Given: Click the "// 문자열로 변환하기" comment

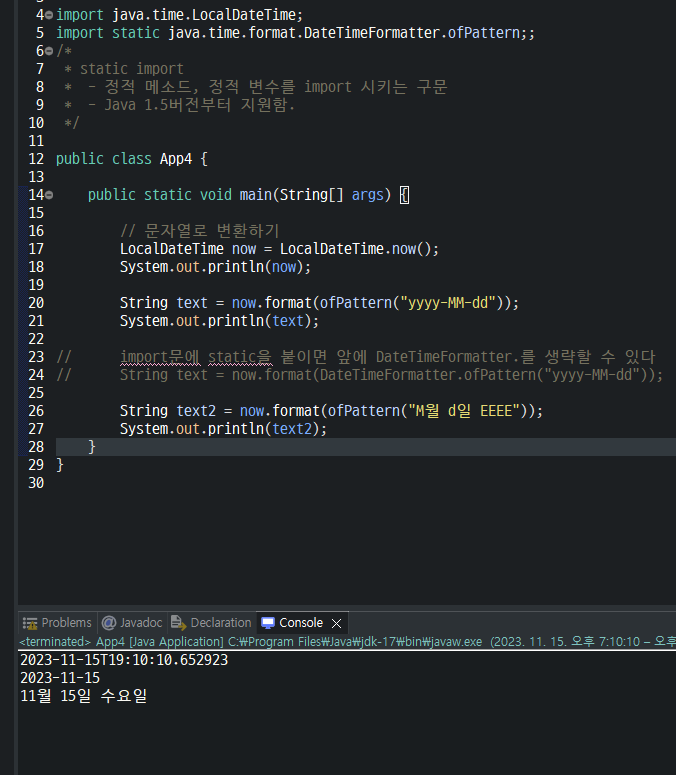Looking at the screenshot, I should [x=200, y=231].
